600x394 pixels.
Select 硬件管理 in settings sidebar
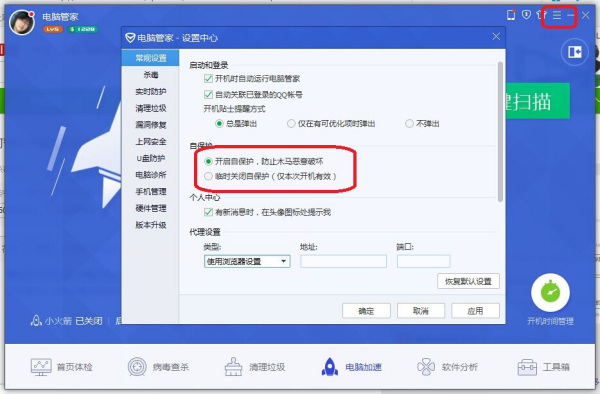(150, 208)
